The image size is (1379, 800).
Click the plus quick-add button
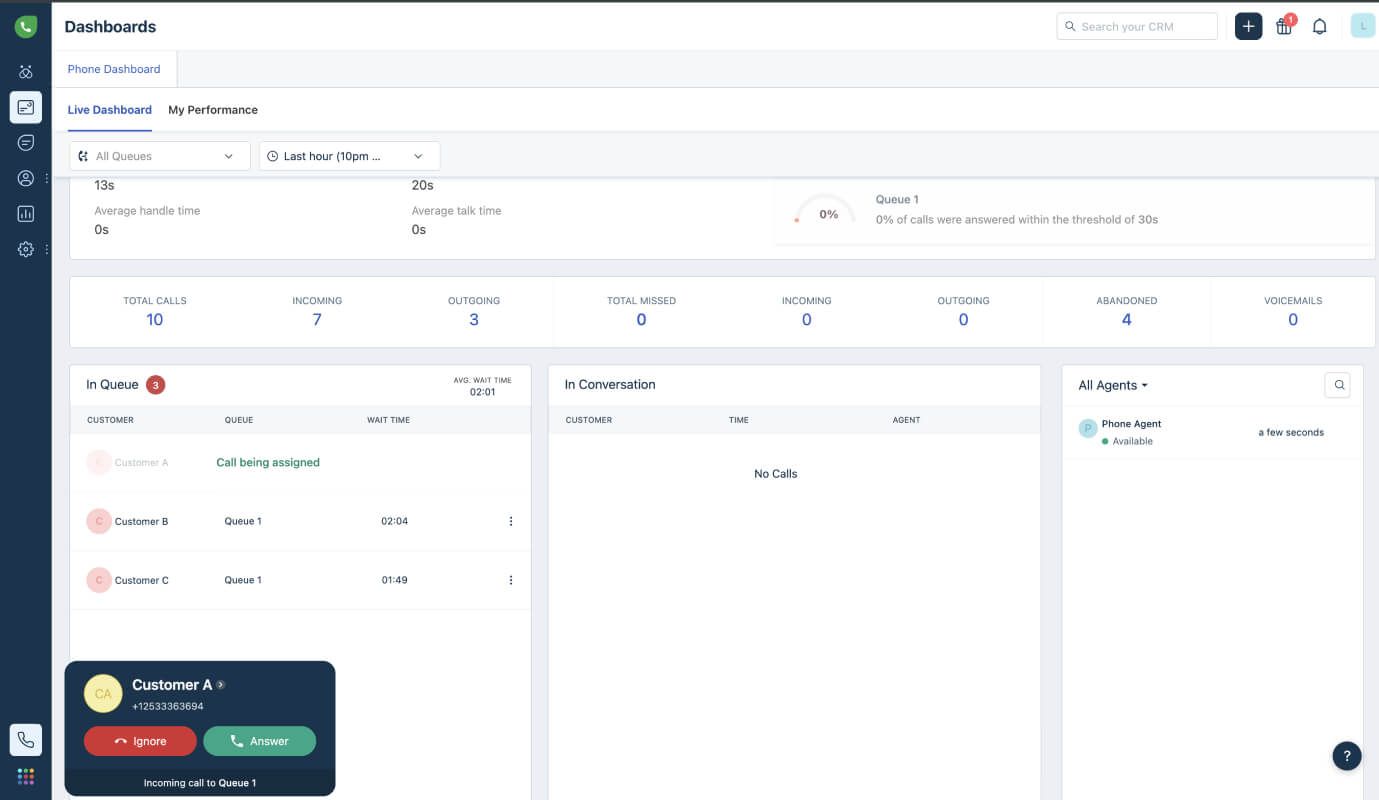tap(1248, 26)
